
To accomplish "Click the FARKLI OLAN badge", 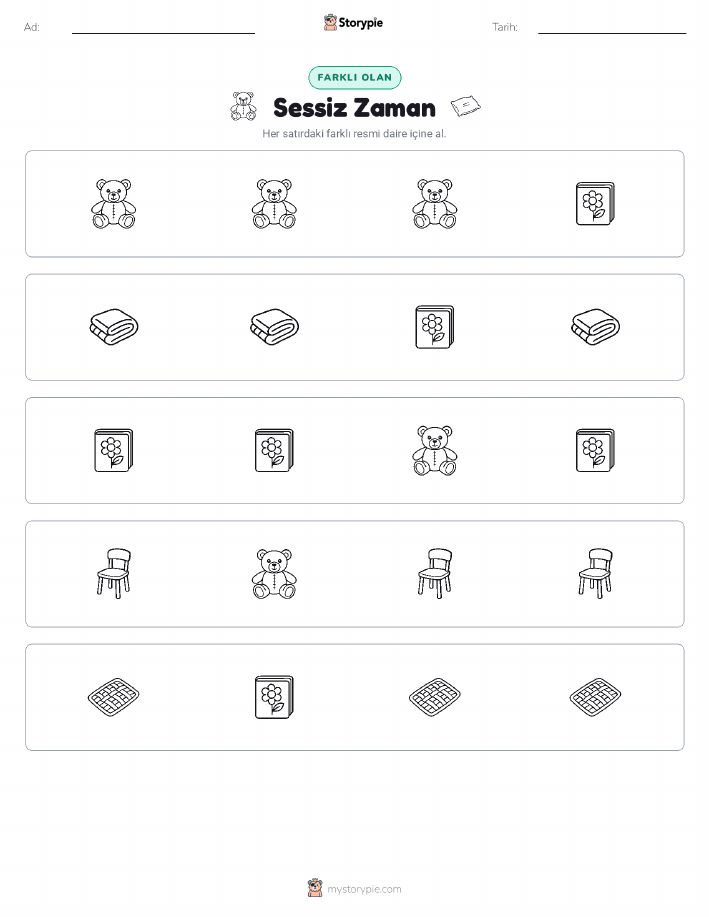I will [354, 77].
